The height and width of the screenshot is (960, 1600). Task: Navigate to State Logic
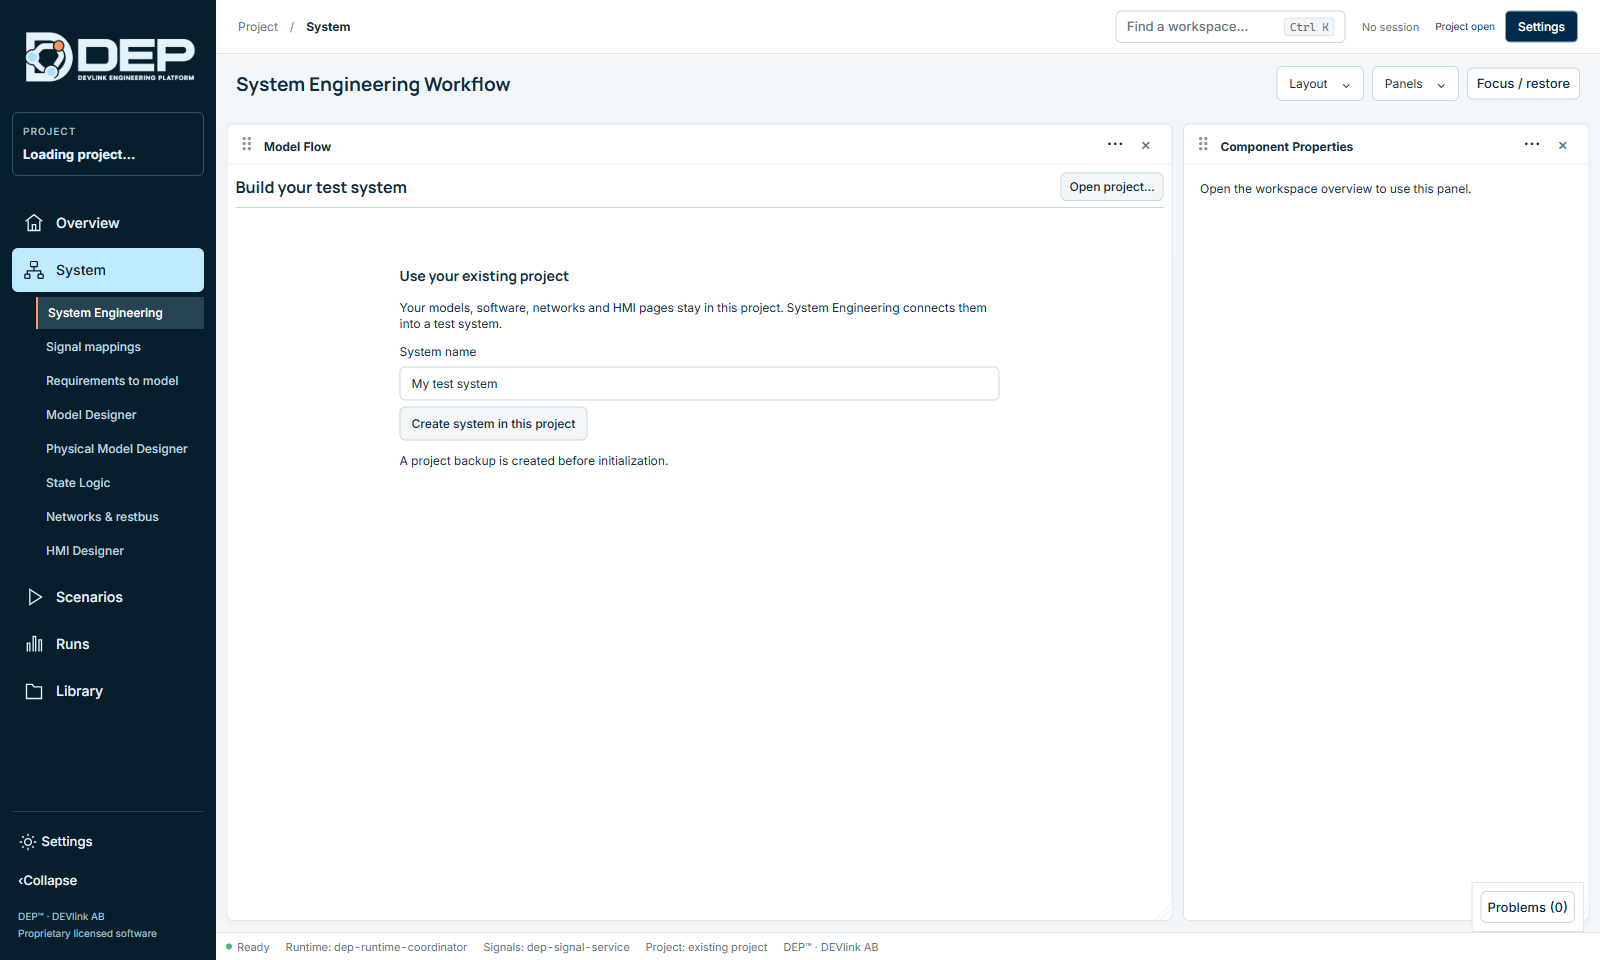78,483
